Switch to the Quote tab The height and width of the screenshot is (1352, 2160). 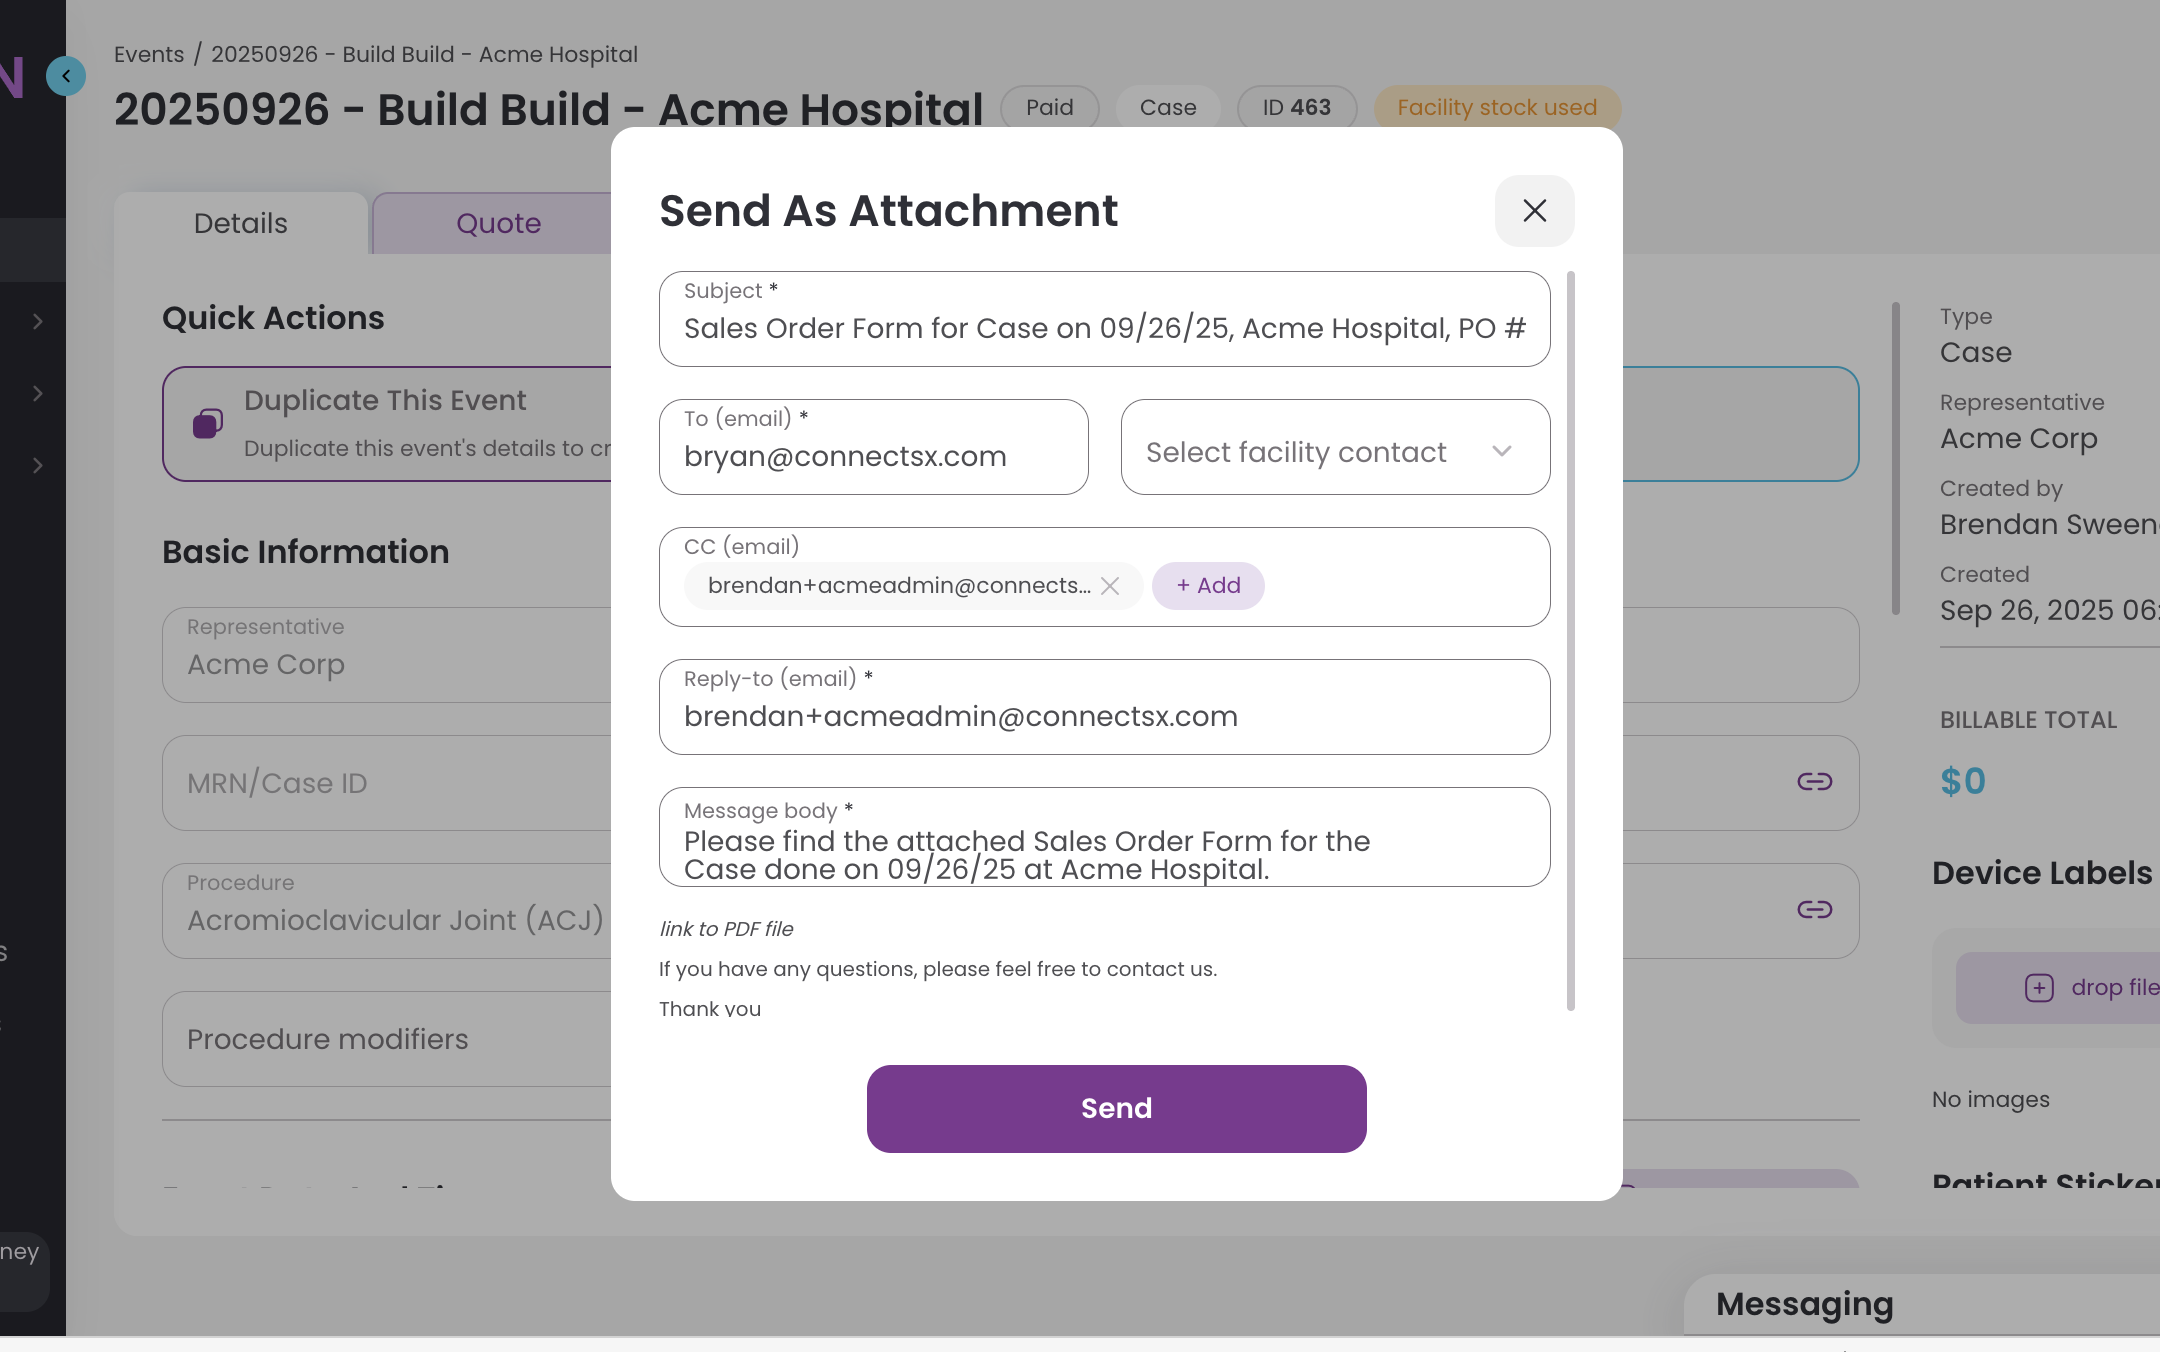pos(498,223)
